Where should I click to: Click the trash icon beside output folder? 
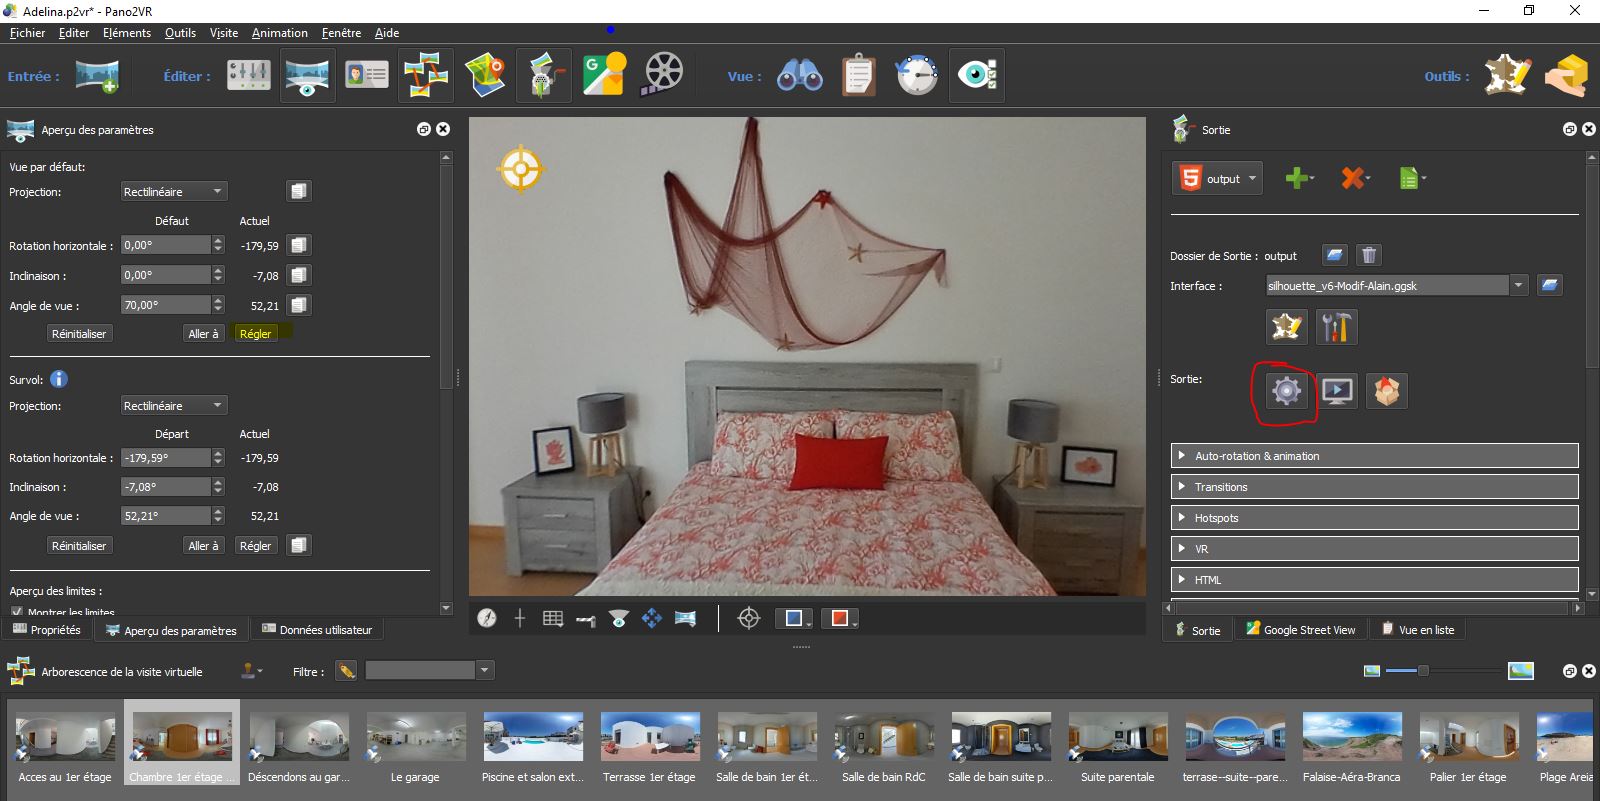pyautogui.click(x=1369, y=255)
